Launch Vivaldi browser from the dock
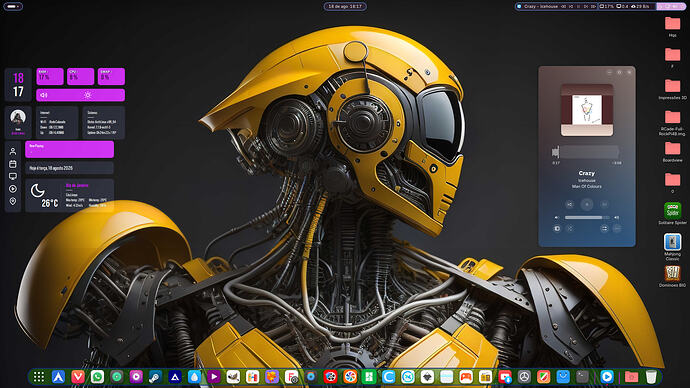This screenshot has height=388, width=690. [78, 377]
